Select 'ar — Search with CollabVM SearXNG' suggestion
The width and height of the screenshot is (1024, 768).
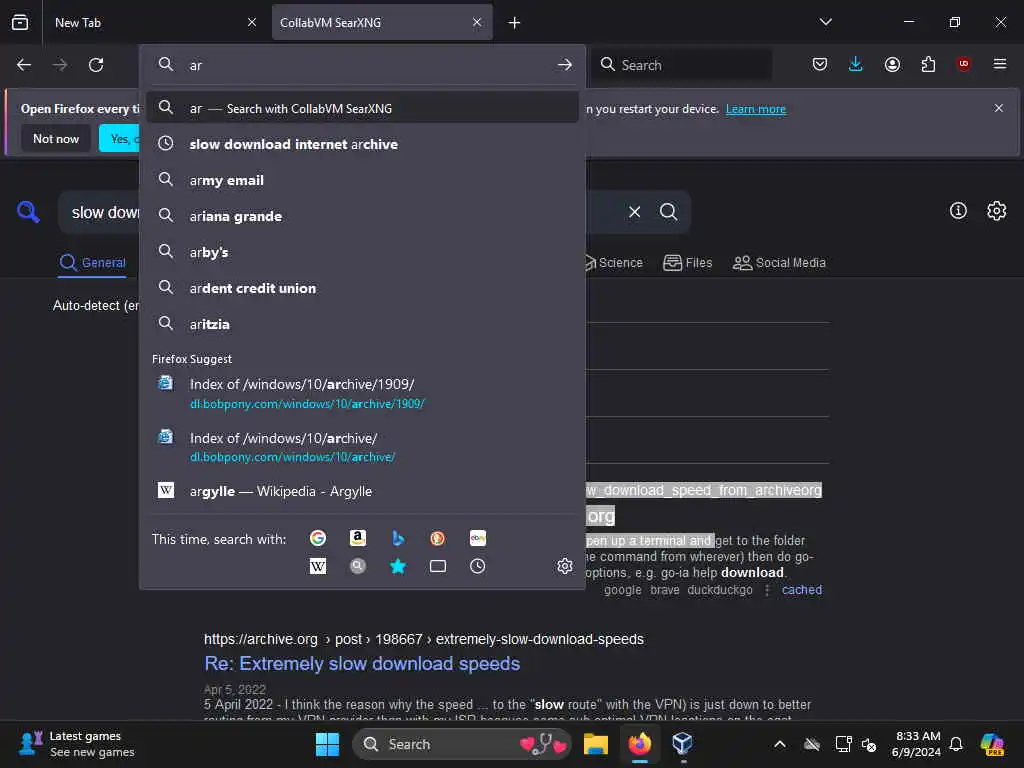pos(362,108)
